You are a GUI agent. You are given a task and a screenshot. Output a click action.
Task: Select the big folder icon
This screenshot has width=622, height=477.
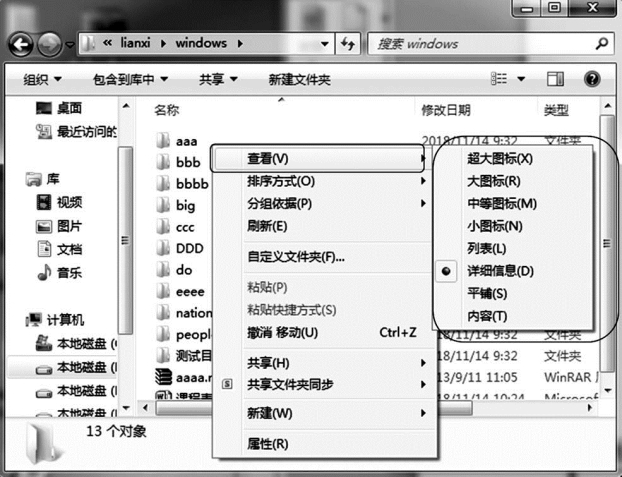click(x=163, y=205)
